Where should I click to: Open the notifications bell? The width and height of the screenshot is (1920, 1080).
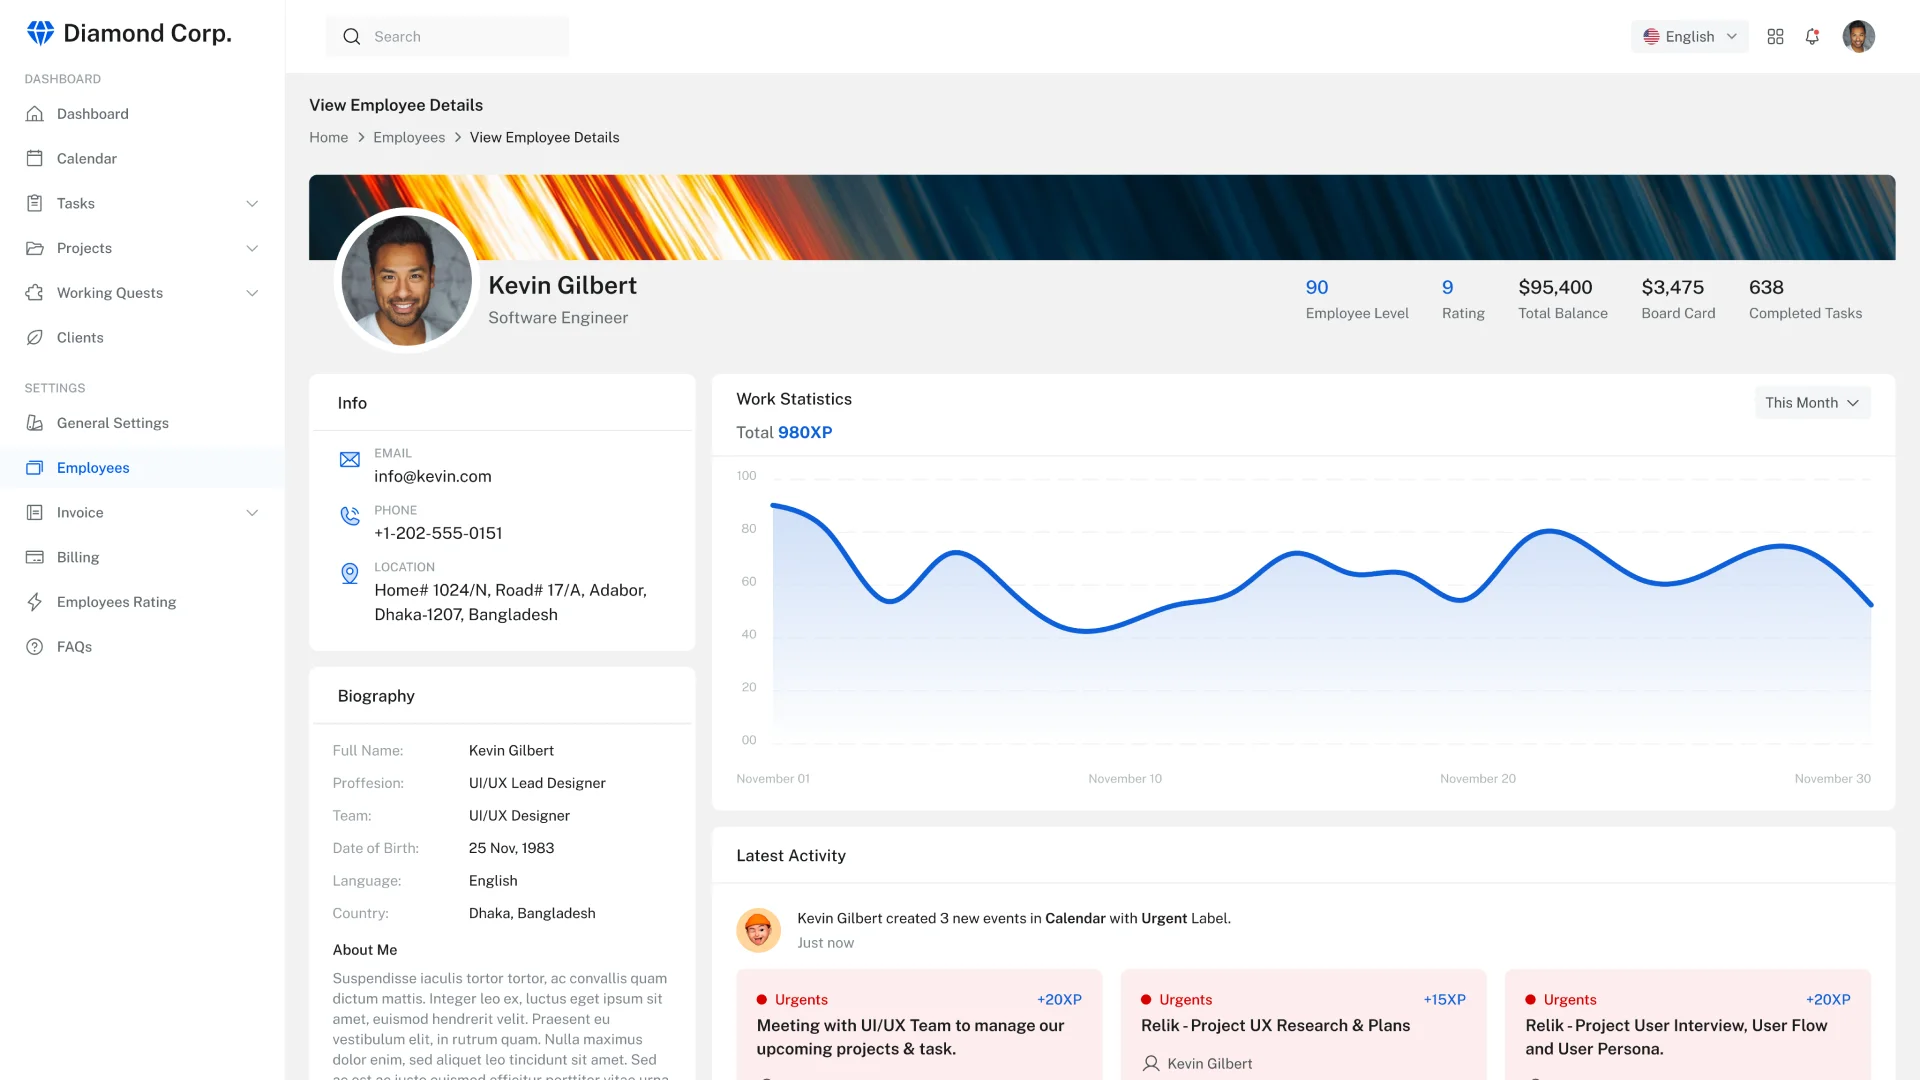(x=1812, y=37)
